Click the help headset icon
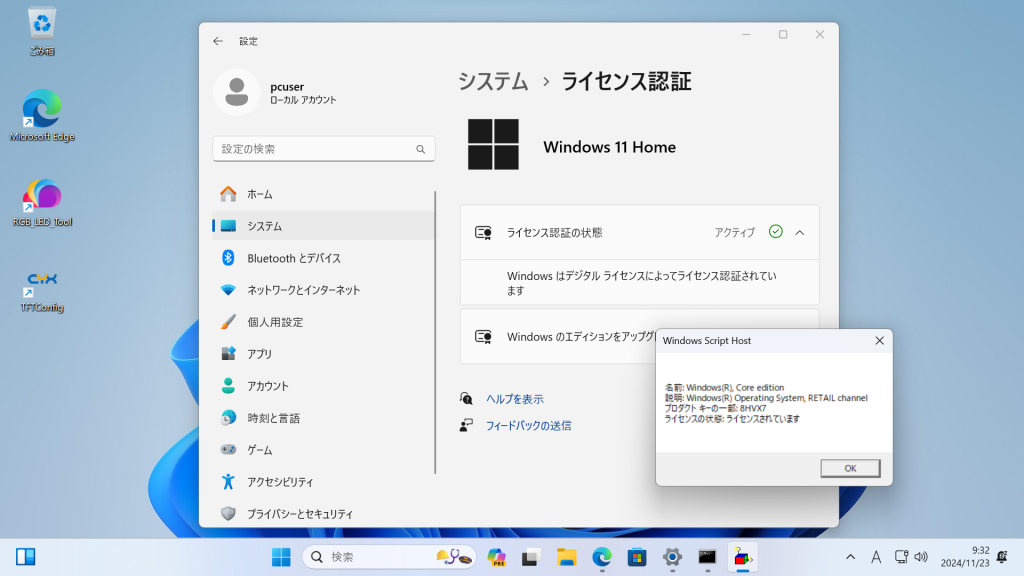 click(x=466, y=398)
